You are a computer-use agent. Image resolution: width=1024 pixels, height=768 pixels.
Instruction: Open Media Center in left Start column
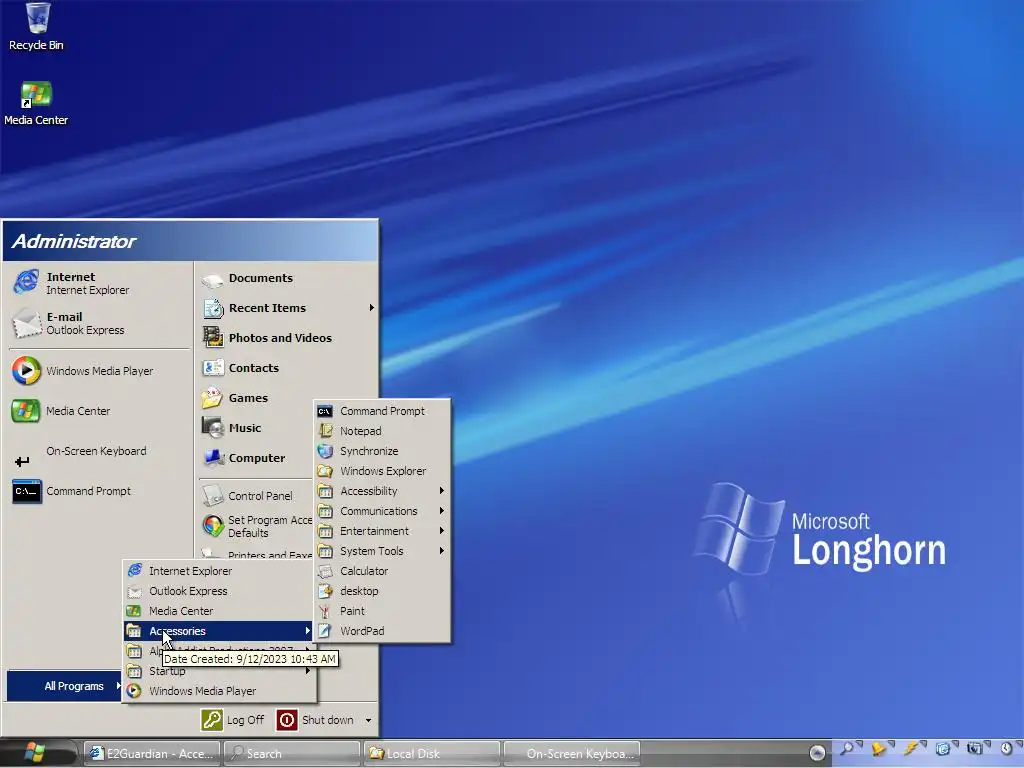[98, 411]
